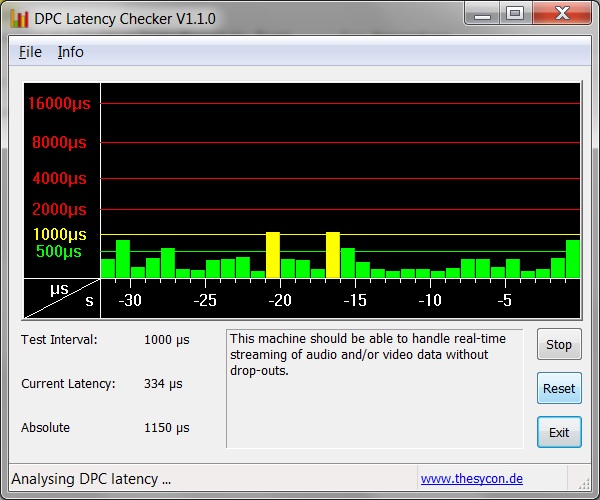Screen dimensions: 600x500
Task: Click the 16000µs scale label
Action: coord(59,103)
